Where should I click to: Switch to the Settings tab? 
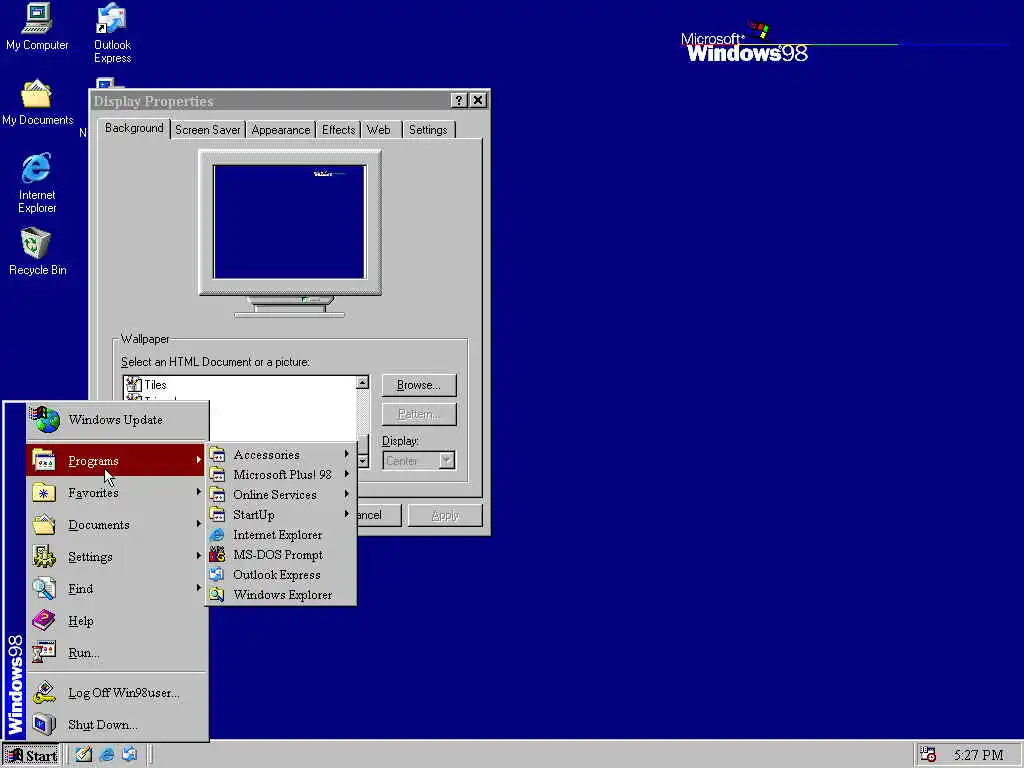point(428,130)
